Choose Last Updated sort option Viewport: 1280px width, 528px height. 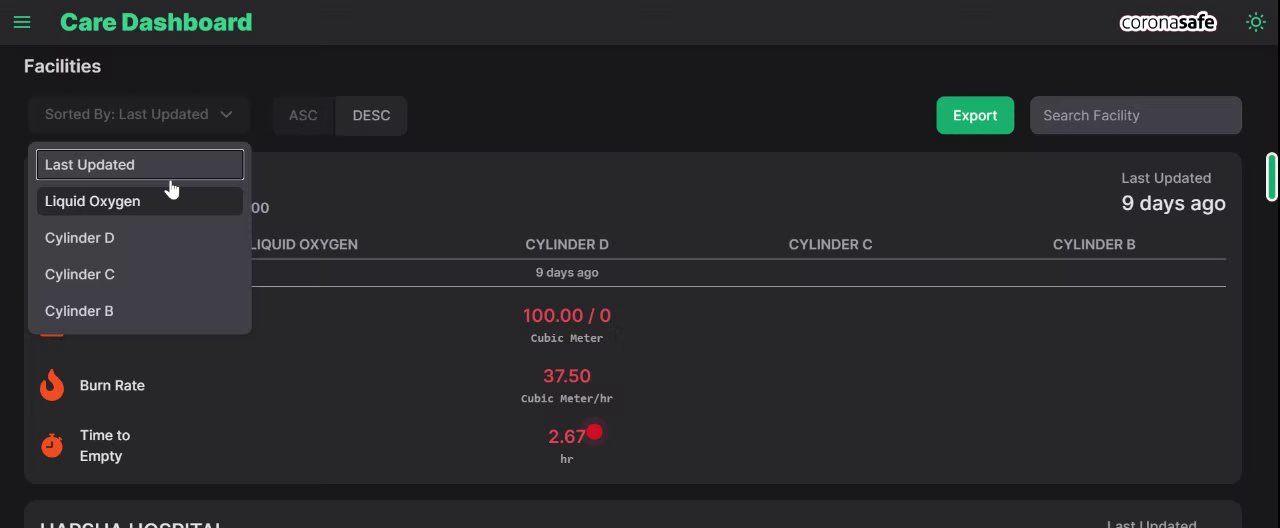[139, 165]
